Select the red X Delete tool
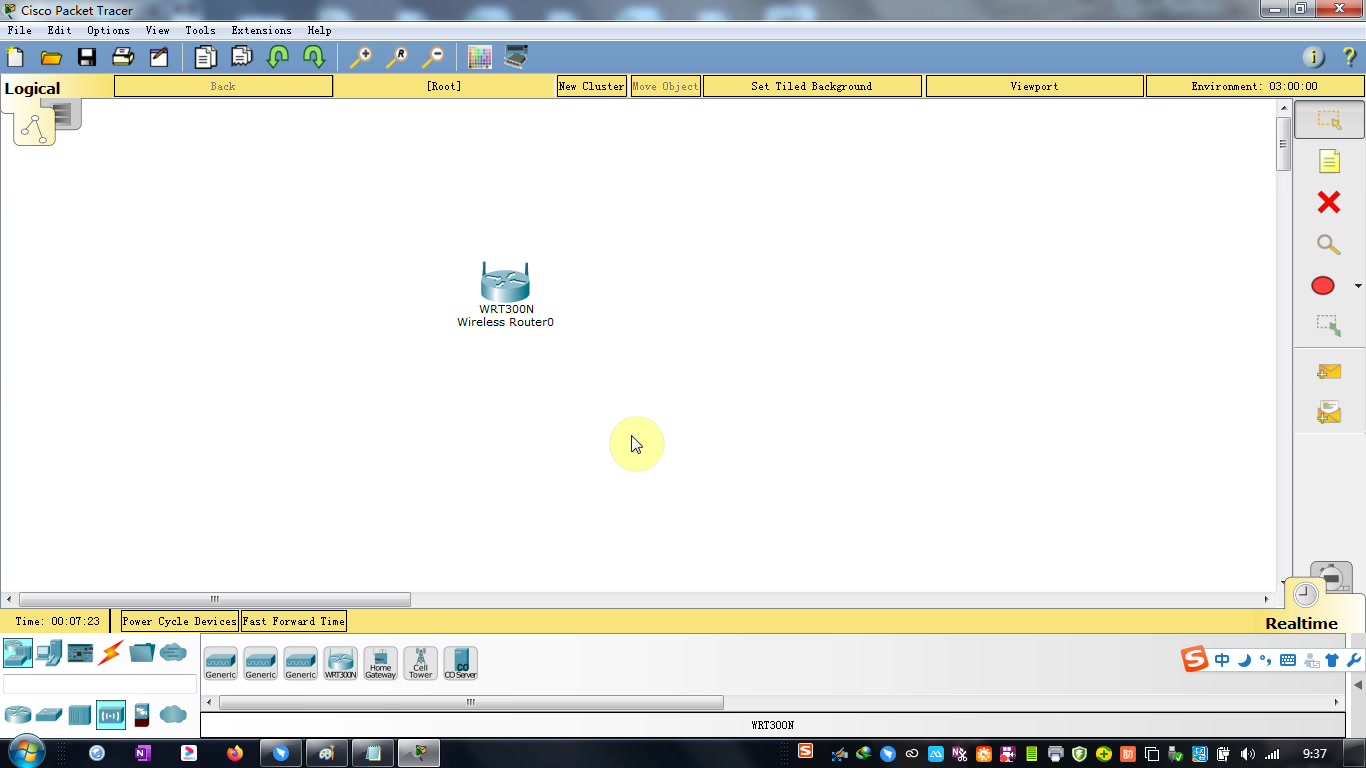 [x=1329, y=203]
